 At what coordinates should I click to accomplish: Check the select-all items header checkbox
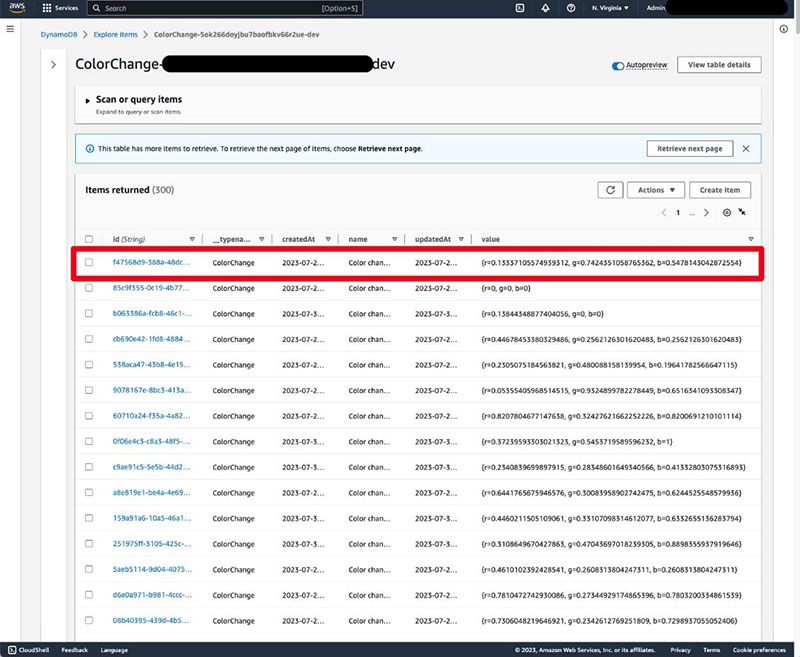pyautogui.click(x=89, y=239)
